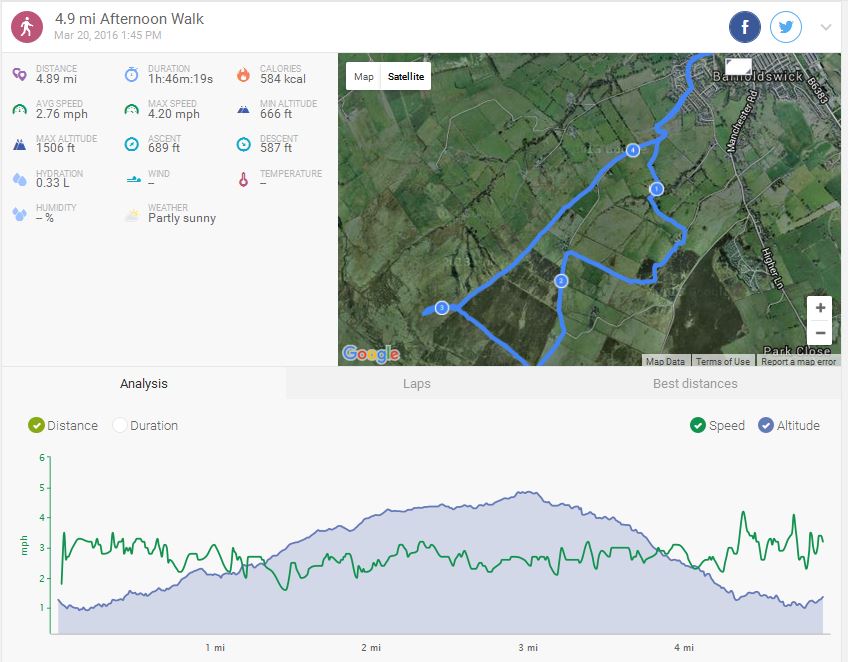Viewport: 848px width, 662px height.
Task: Zoom out on the map
Action: pos(820,333)
